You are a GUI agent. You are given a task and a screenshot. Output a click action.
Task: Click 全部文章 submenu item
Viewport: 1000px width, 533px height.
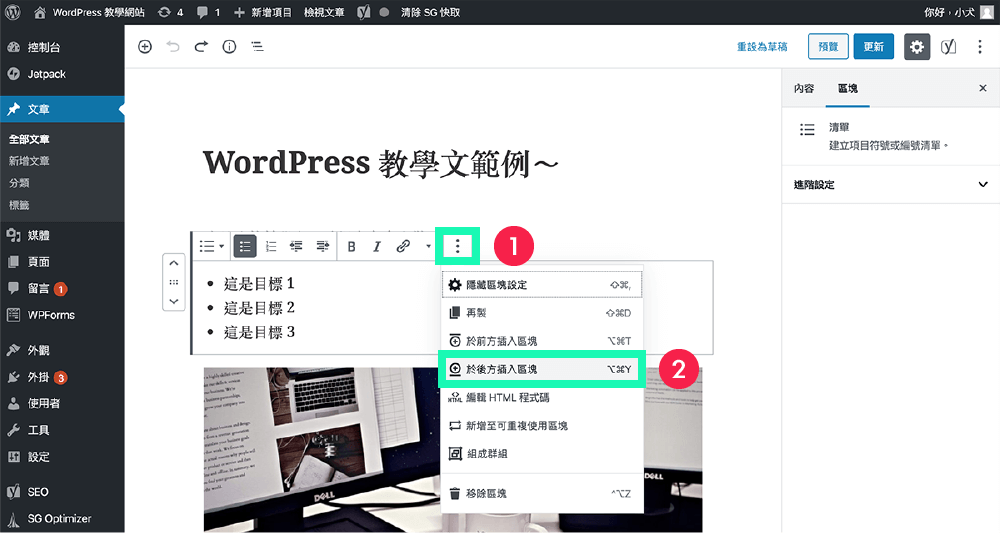(29, 139)
